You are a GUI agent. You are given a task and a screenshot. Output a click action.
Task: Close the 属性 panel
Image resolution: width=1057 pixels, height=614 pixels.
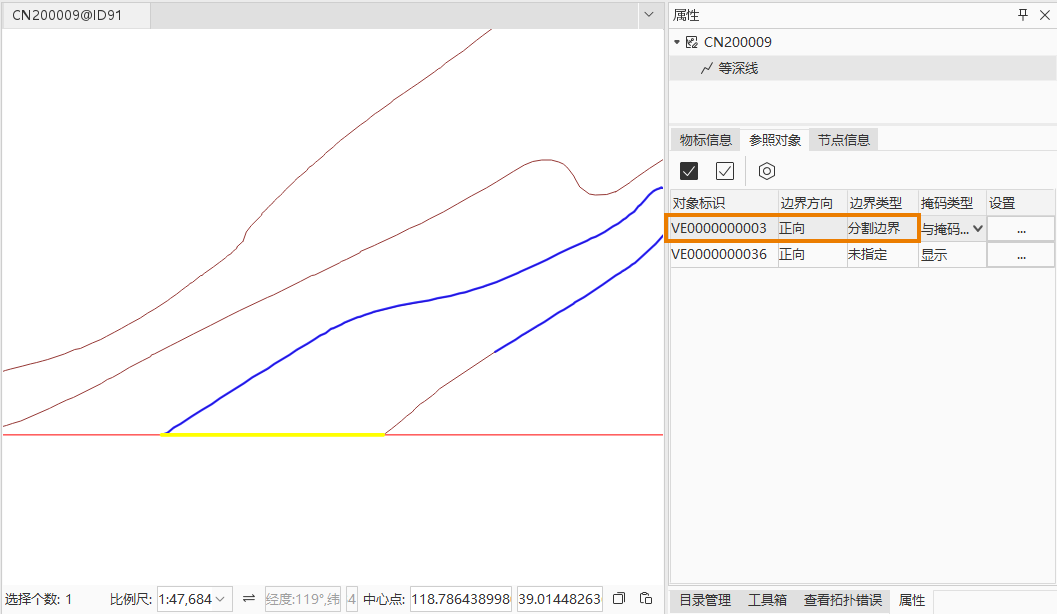click(1043, 15)
